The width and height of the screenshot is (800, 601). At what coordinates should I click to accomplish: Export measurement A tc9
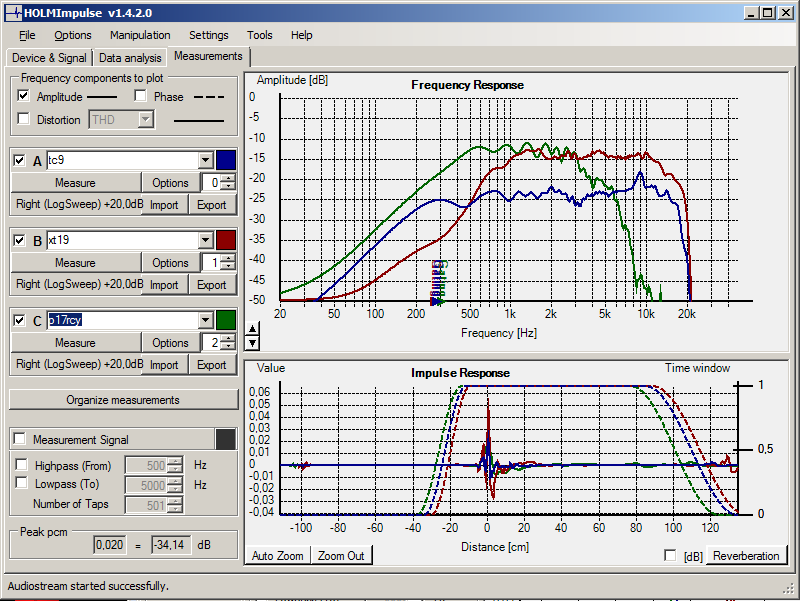tap(212, 205)
